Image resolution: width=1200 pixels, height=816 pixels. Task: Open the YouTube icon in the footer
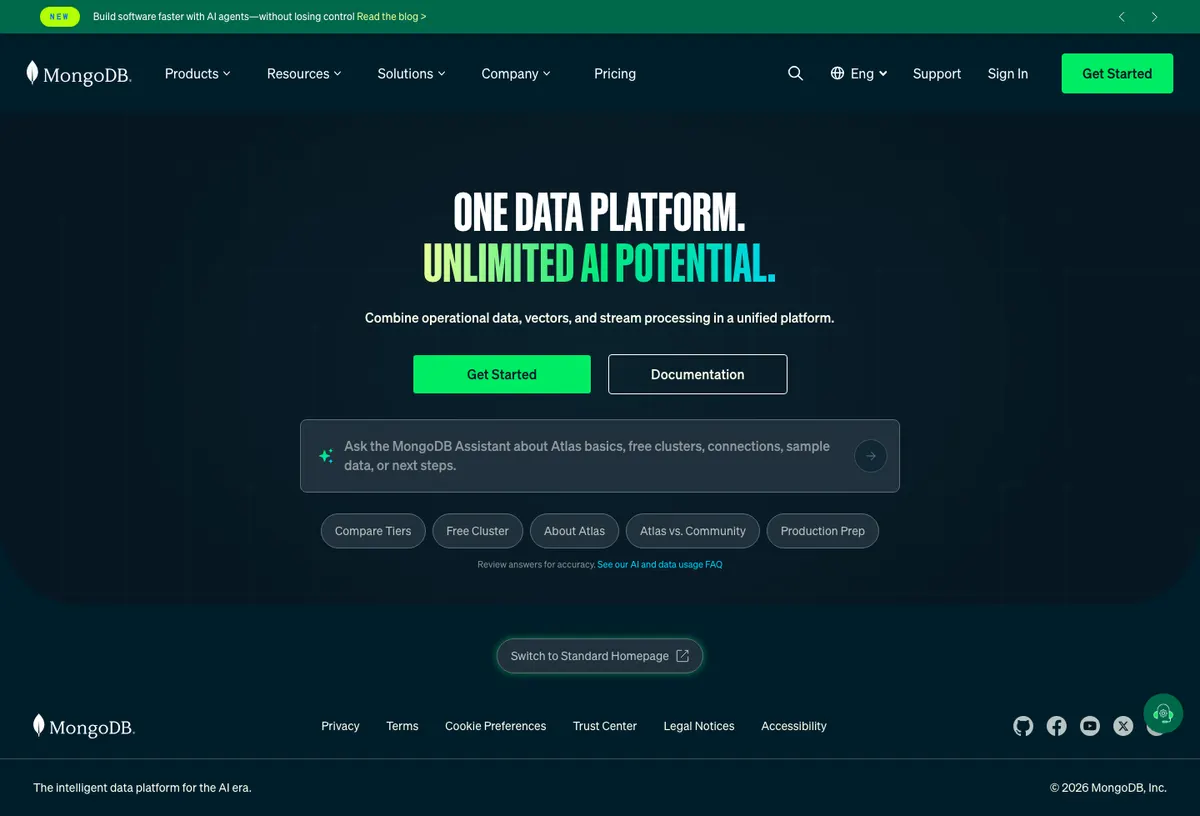[x=1090, y=726]
